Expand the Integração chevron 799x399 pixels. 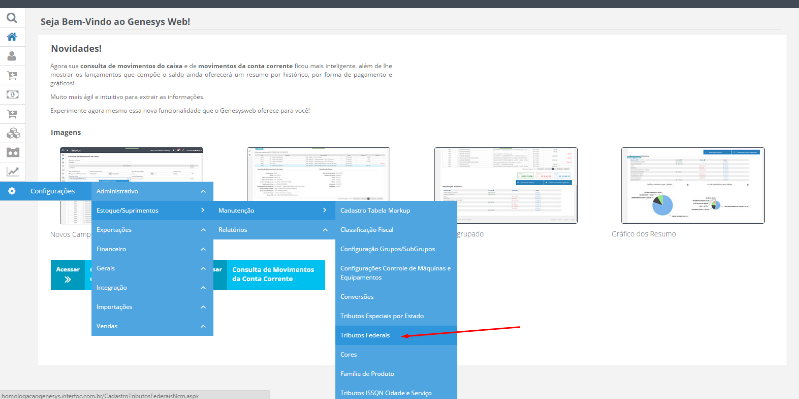(203, 288)
